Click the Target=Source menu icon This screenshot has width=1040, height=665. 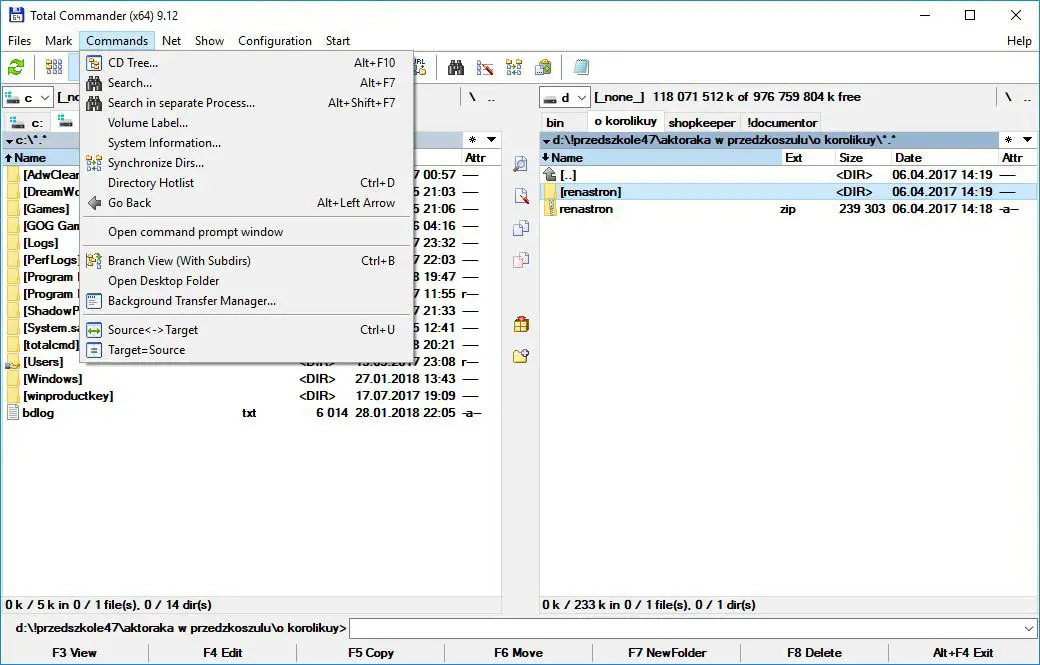pyautogui.click(x=94, y=350)
